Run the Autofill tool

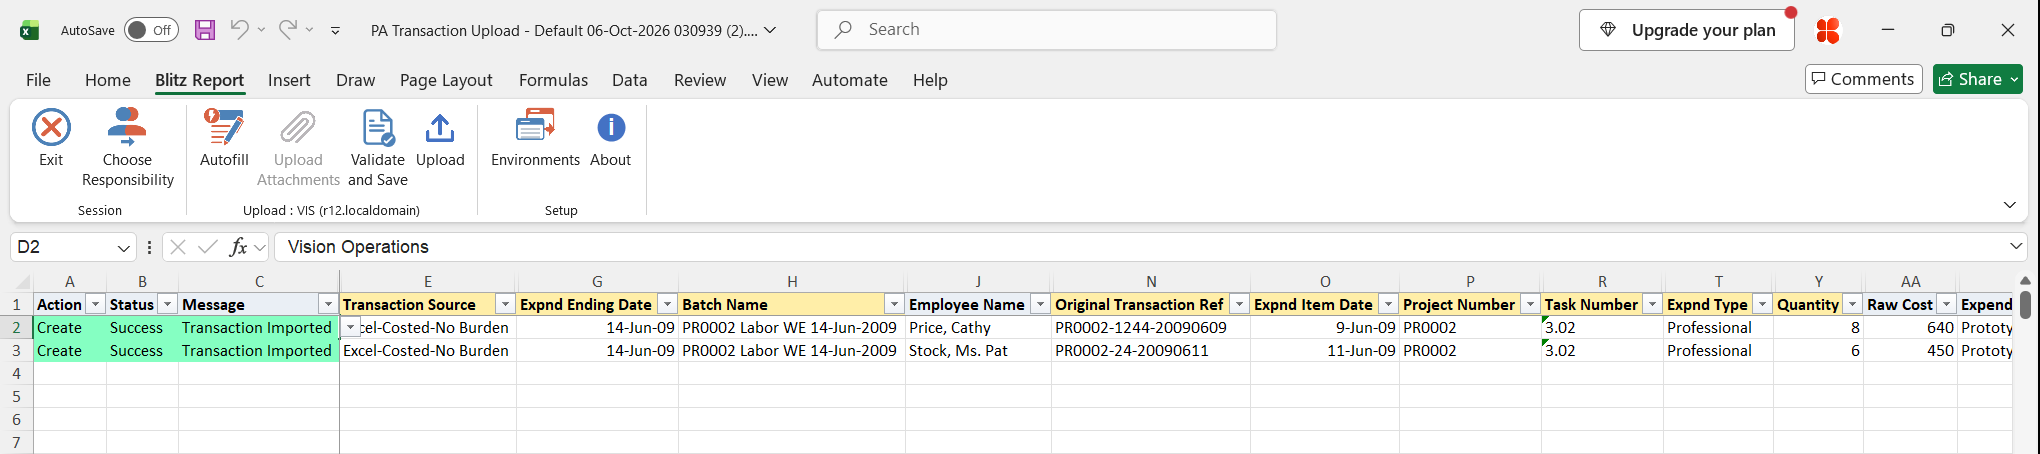click(224, 138)
